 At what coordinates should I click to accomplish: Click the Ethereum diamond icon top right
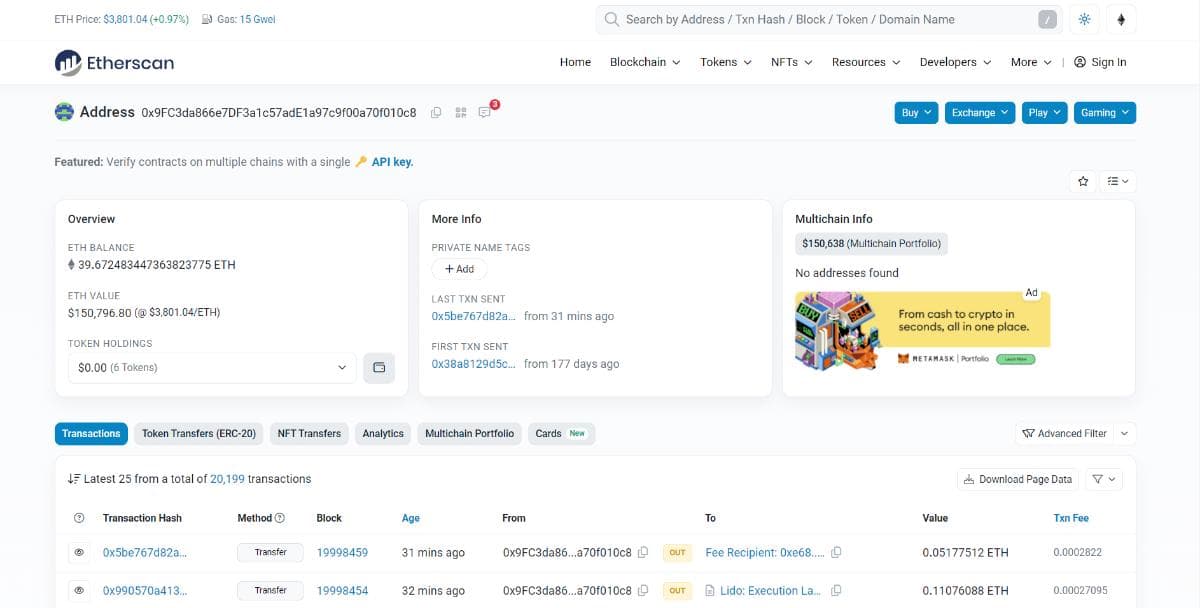[1121, 19]
